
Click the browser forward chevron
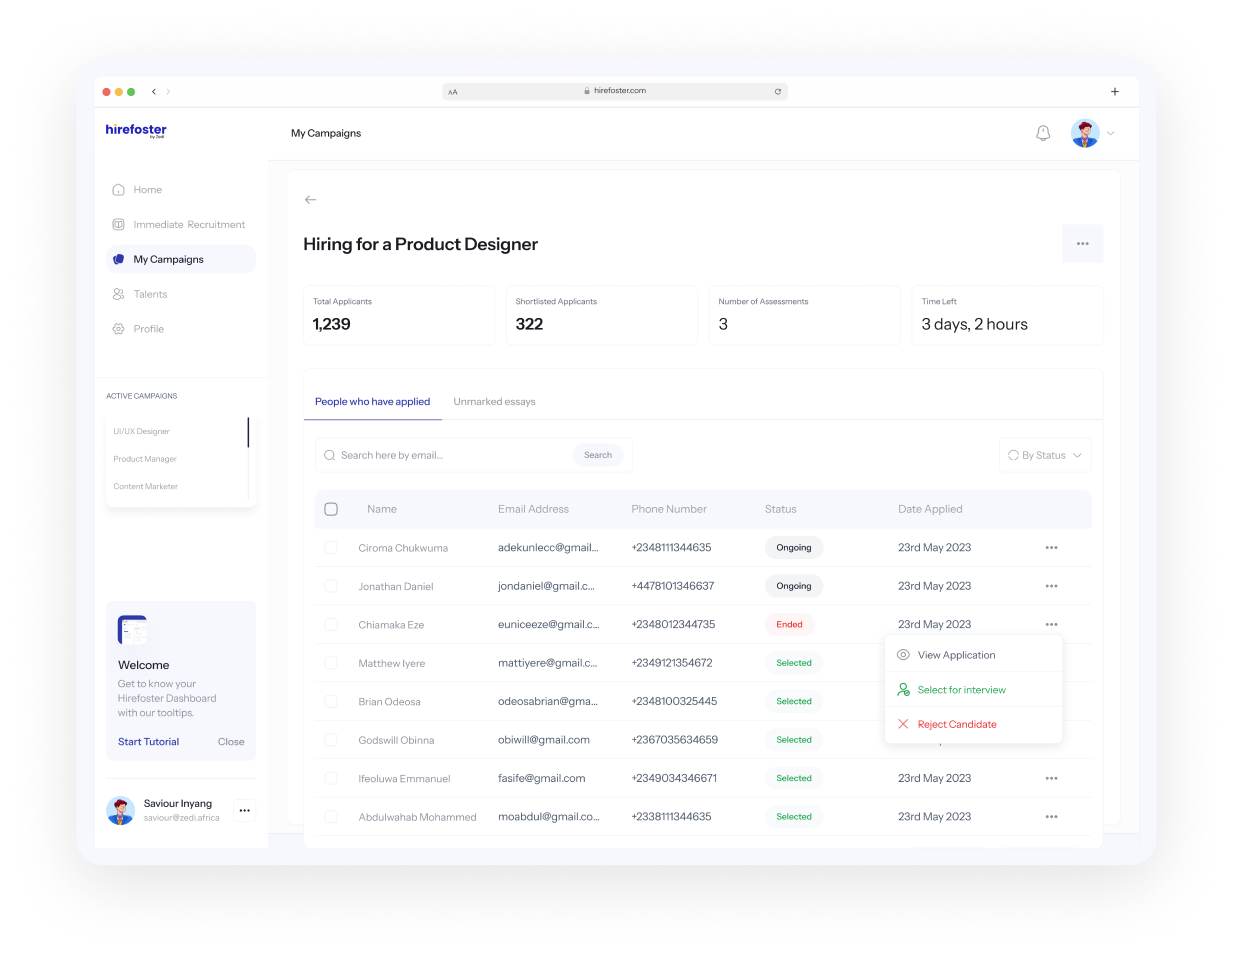pyautogui.click(x=168, y=91)
